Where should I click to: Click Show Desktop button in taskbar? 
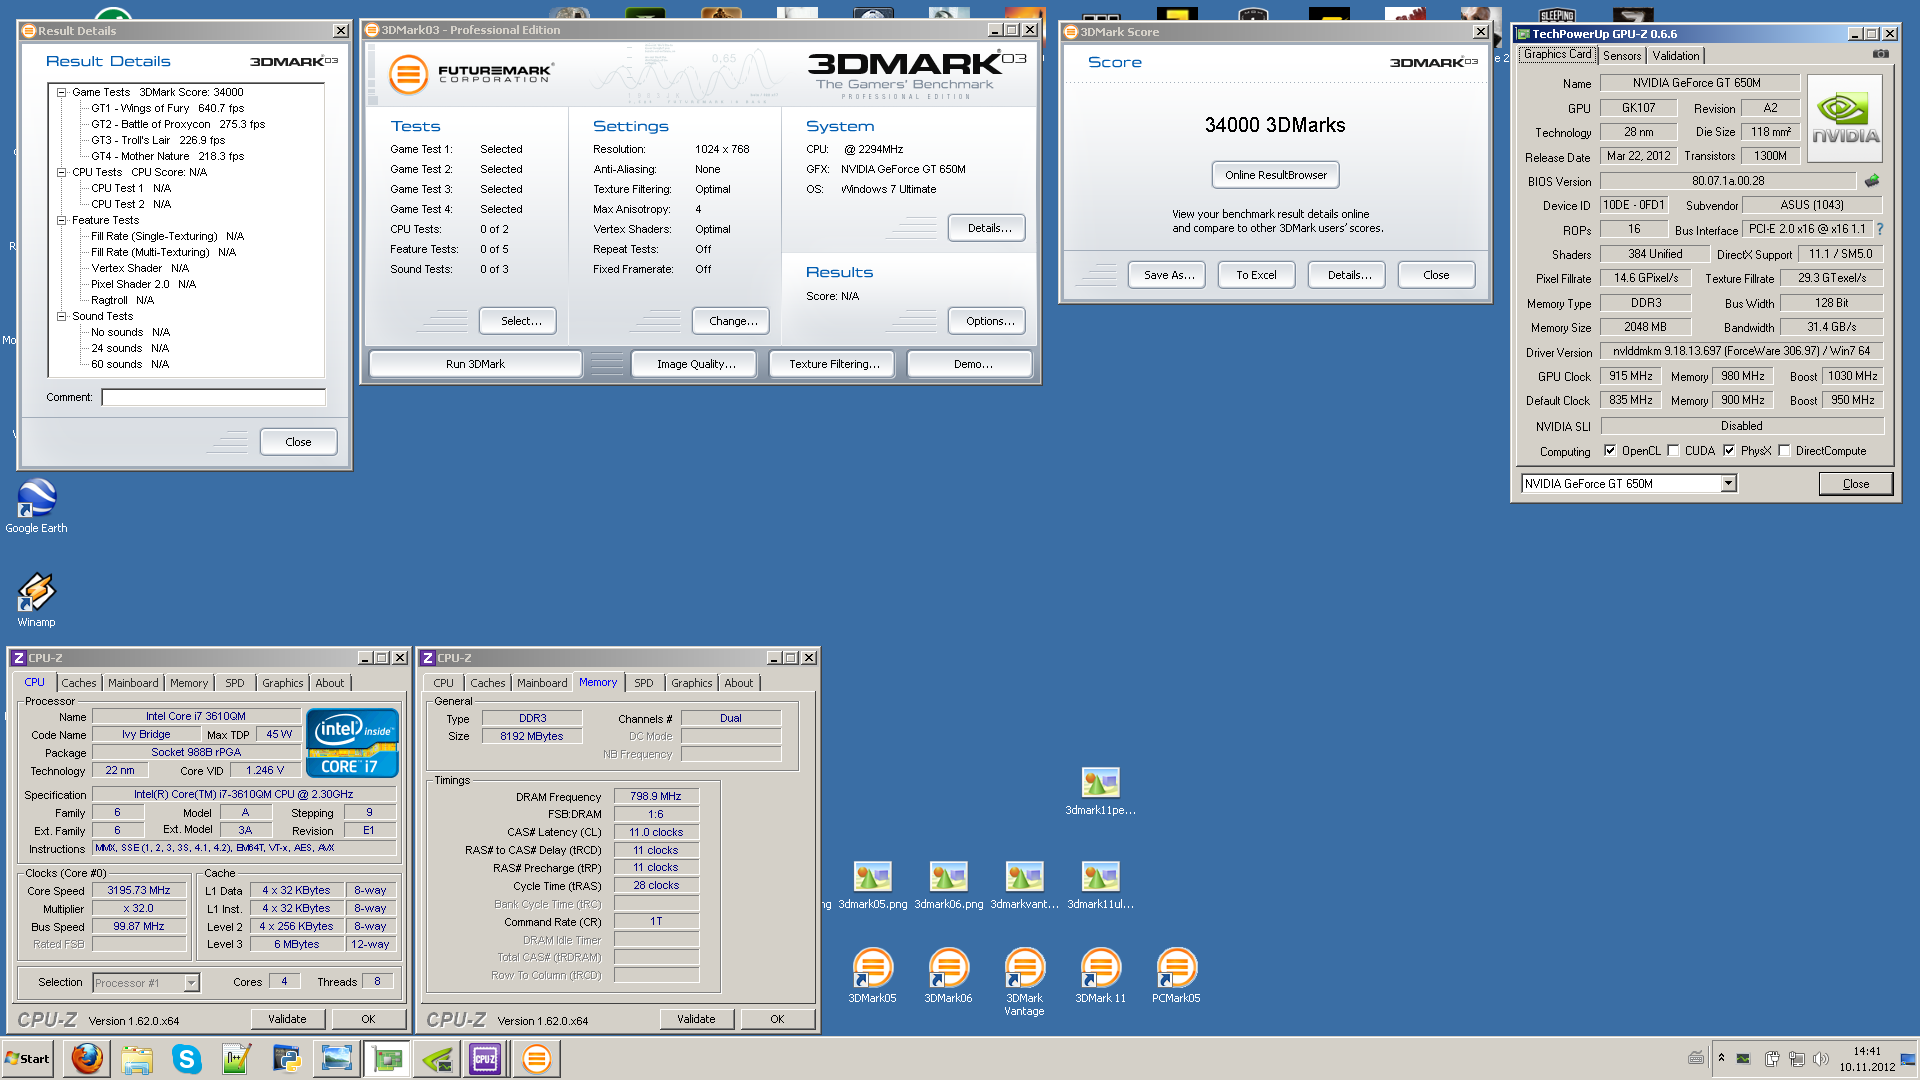[1908, 1058]
